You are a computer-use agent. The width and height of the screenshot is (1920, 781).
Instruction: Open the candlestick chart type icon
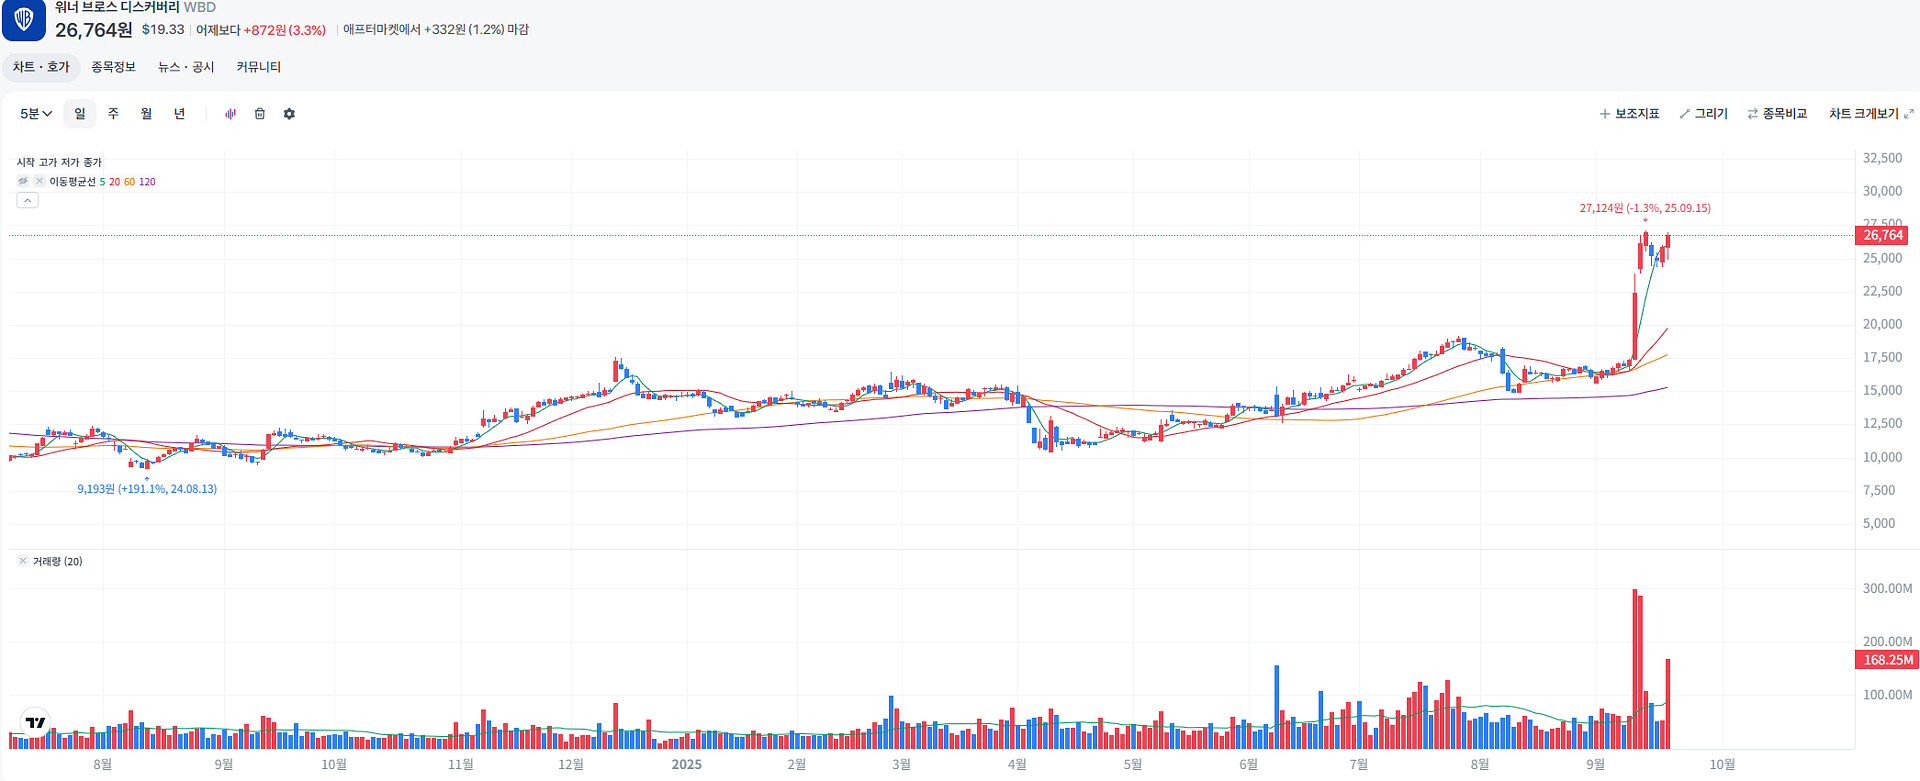(x=230, y=114)
